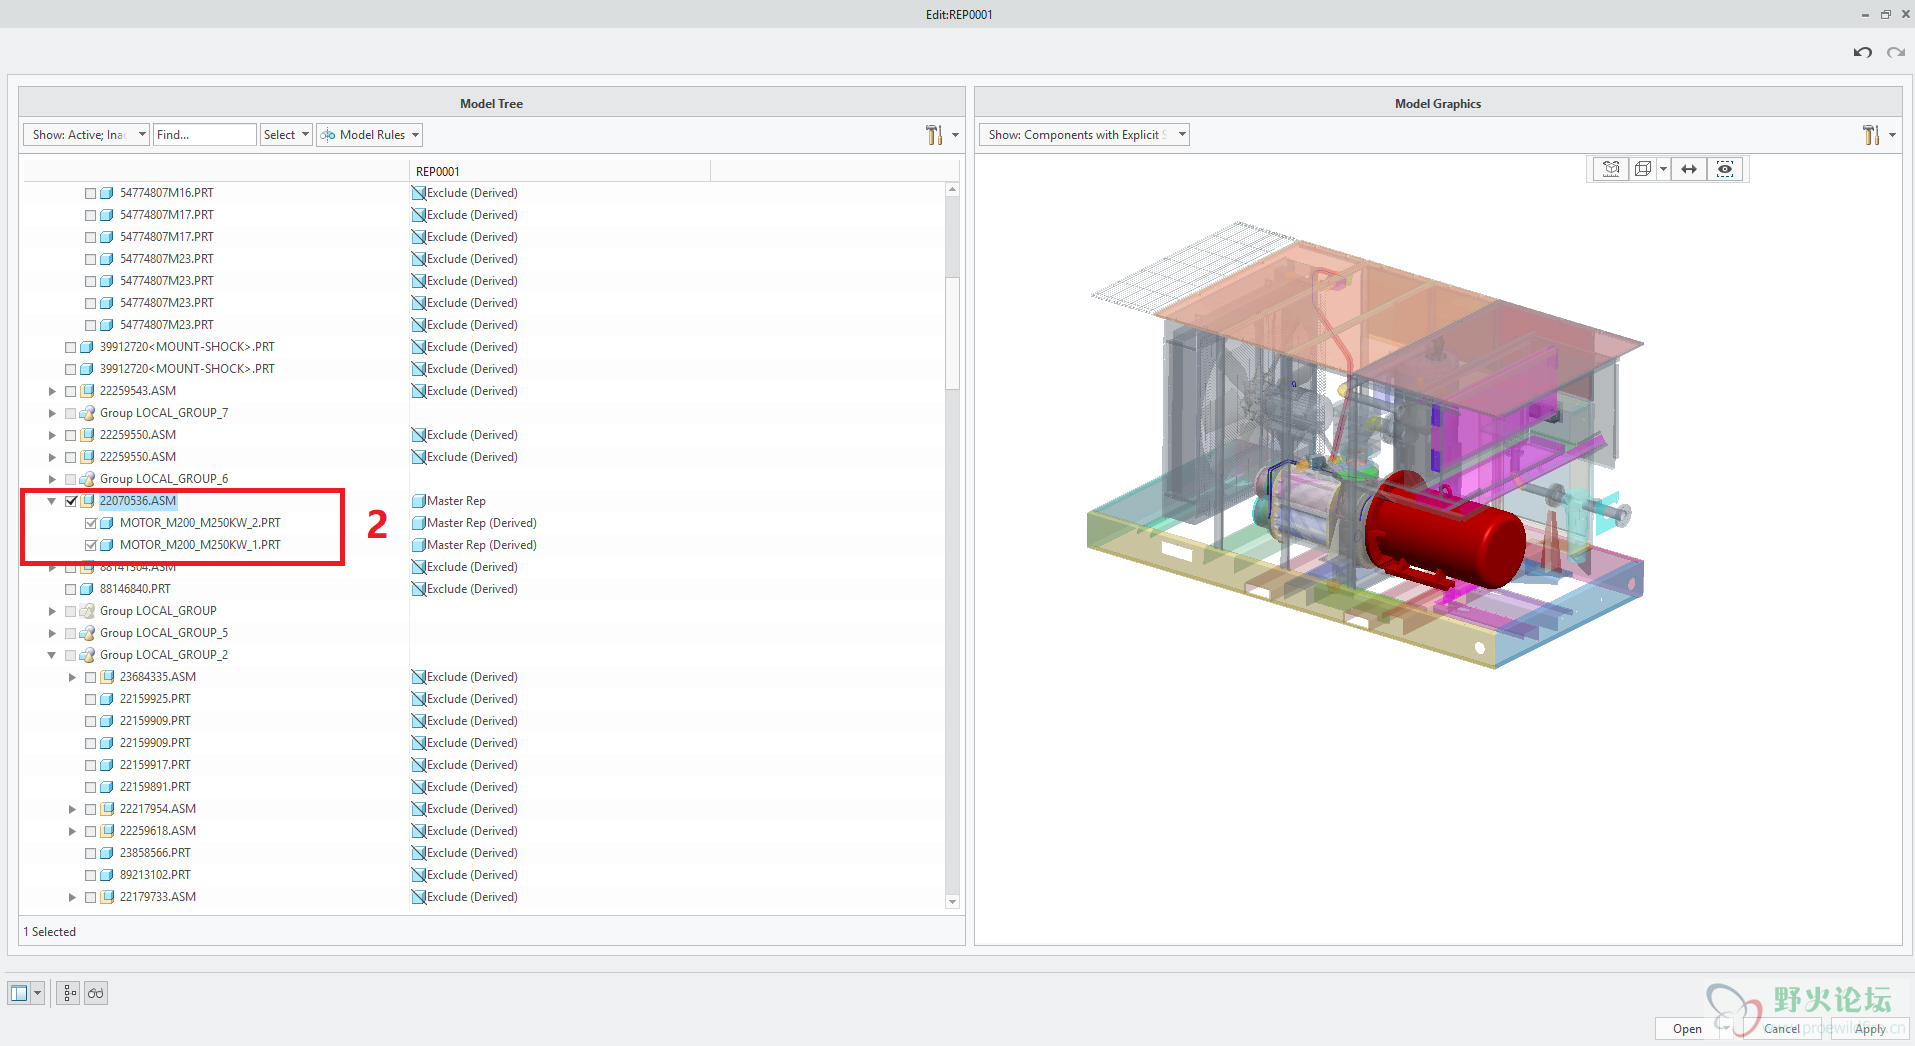This screenshot has height=1046, width=1915.
Task: Collapse the 22070536.ASM node
Action: [x=52, y=501]
